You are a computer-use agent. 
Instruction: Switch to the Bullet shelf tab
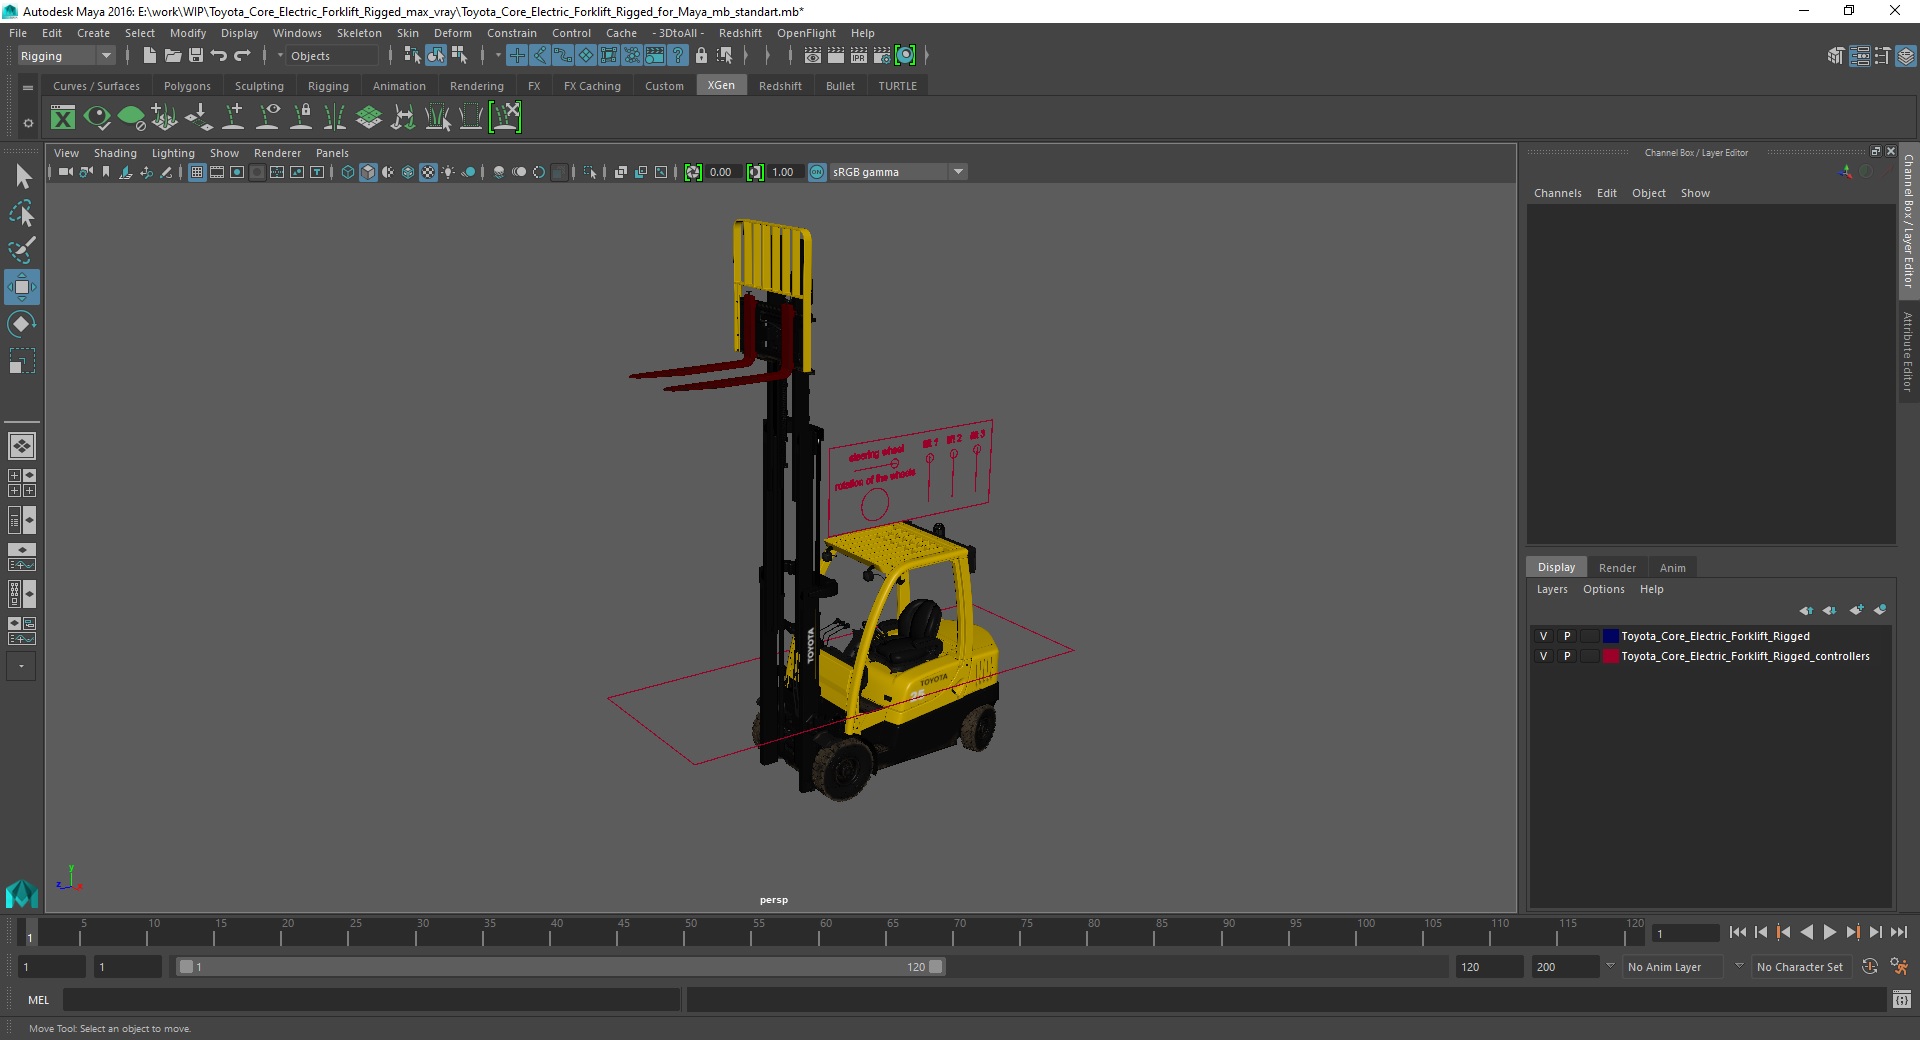pos(840,86)
